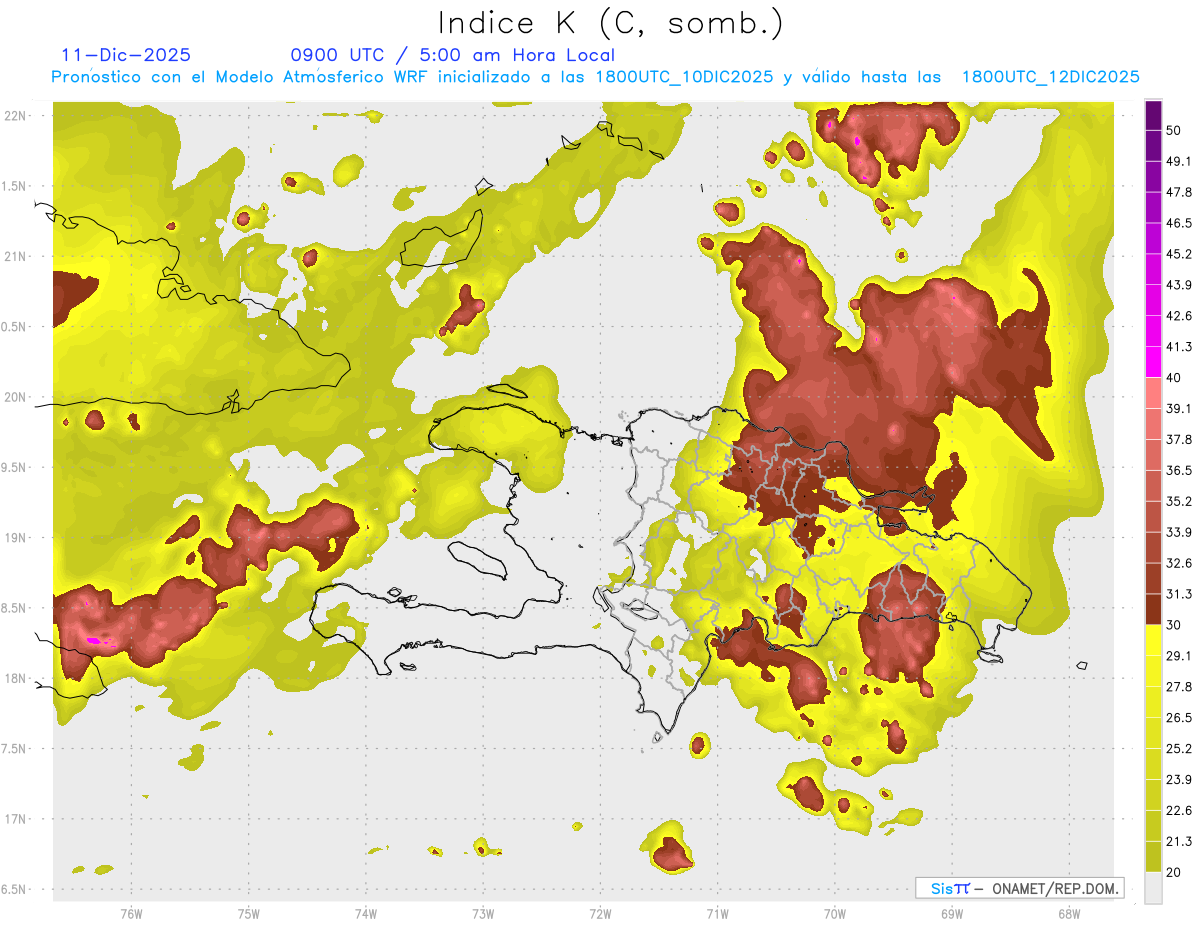Viewport: 1200px width, 927px height.
Task: Click the colorbar value "27.8"
Action: [1180, 687]
